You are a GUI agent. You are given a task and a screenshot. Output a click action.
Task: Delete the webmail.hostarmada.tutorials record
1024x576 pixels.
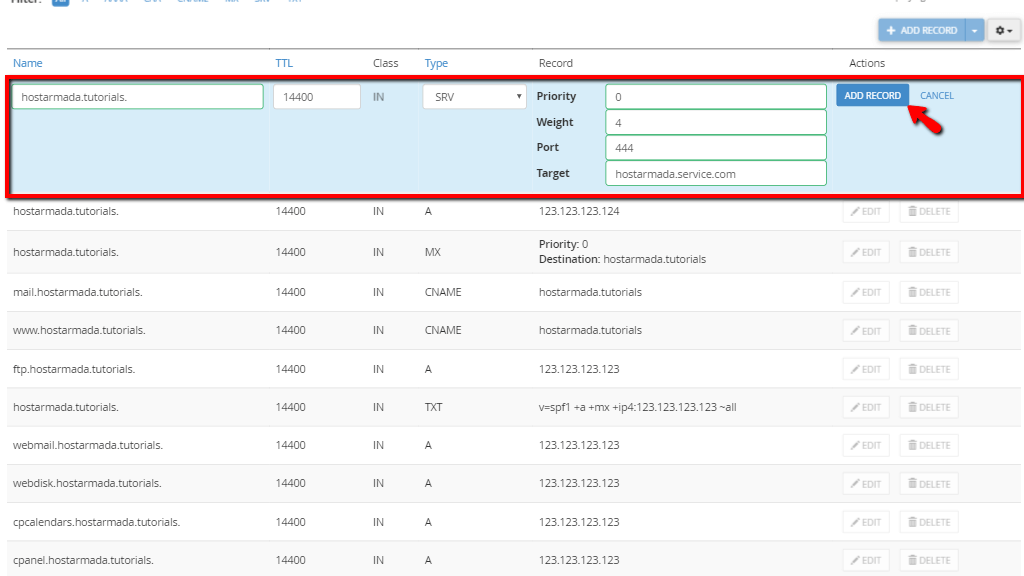click(929, 445)
